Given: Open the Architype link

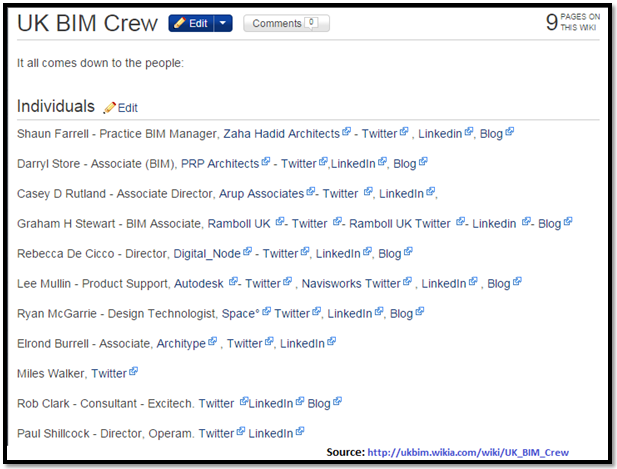Looking at the screenshot, I should (181, 343).
